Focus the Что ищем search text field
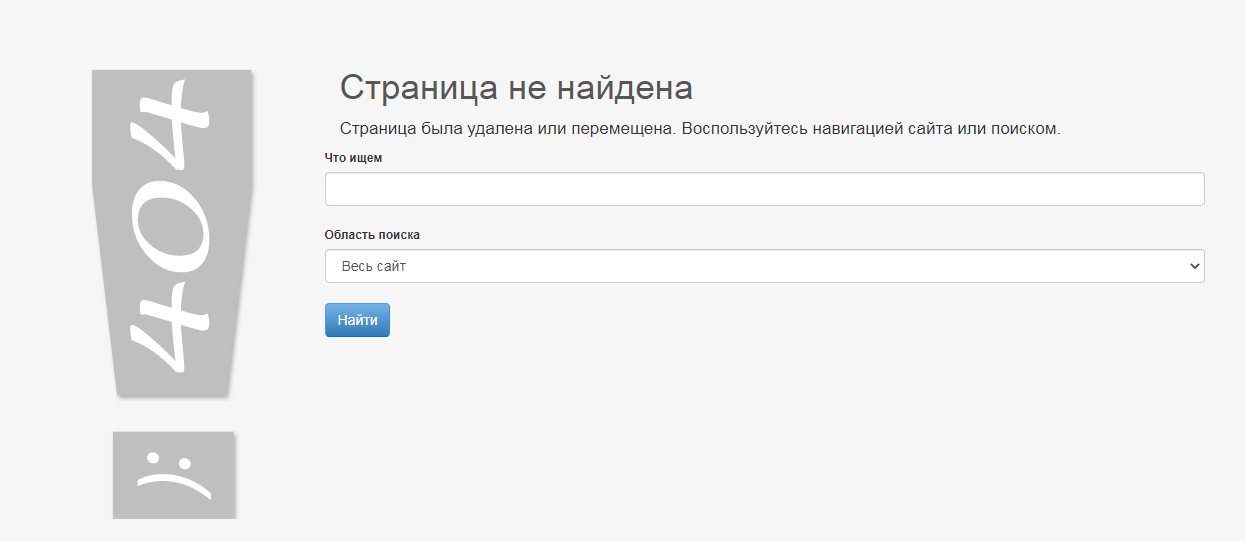 tap(764, 189)
